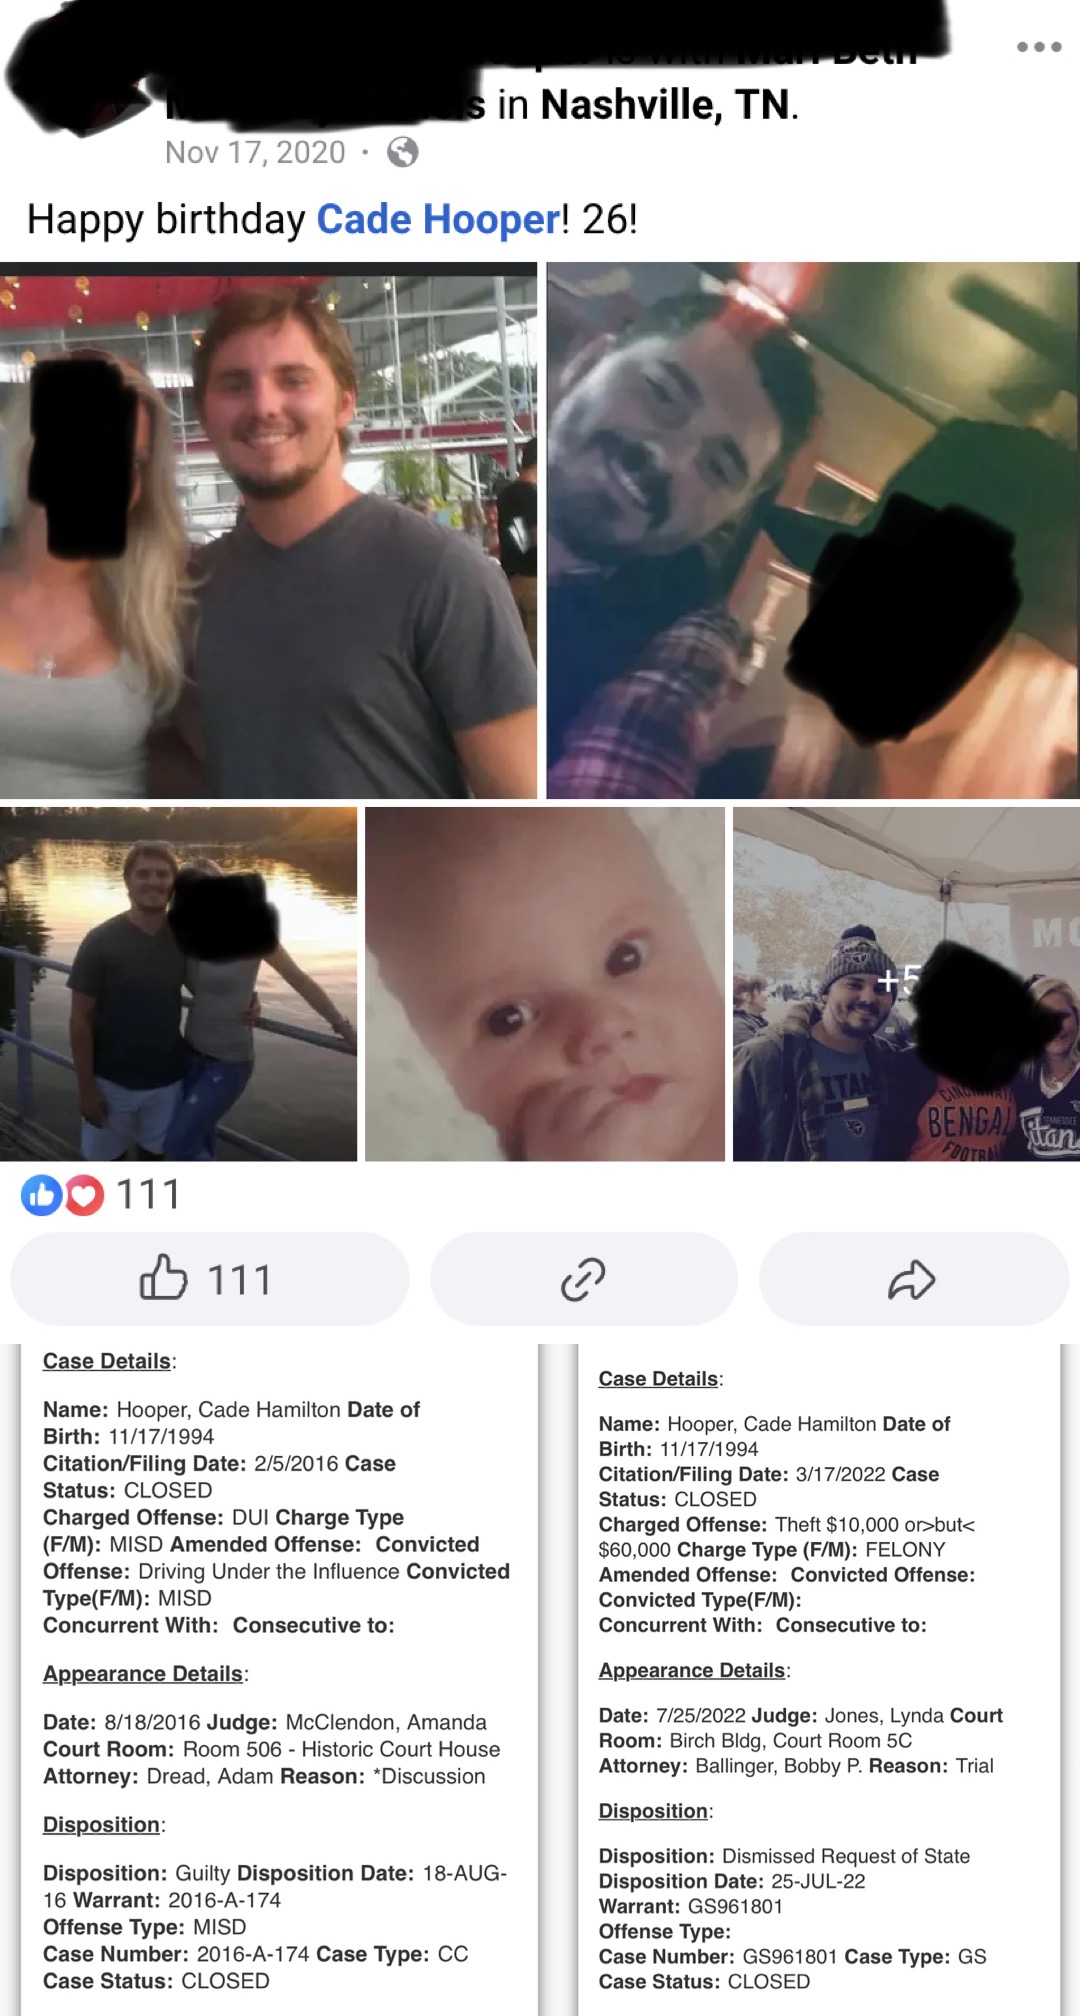Open the baby close-up photo
The image size is (1080, 2016).
[x=545, y=984]
